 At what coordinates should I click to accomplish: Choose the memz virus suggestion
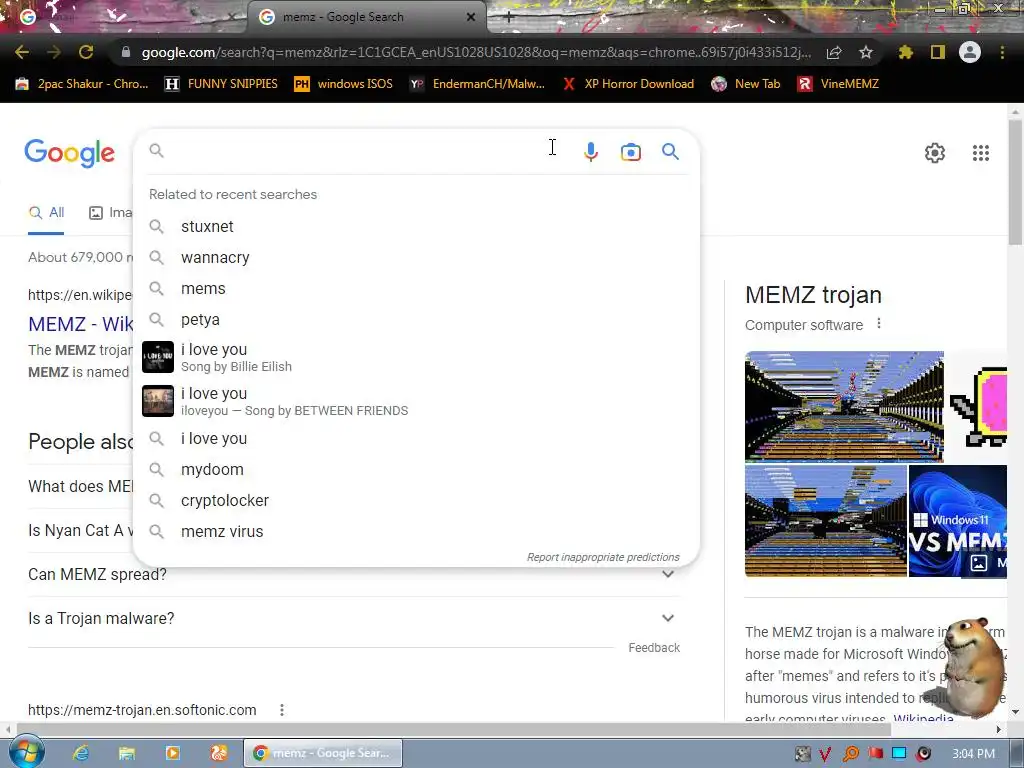[416, 532]
